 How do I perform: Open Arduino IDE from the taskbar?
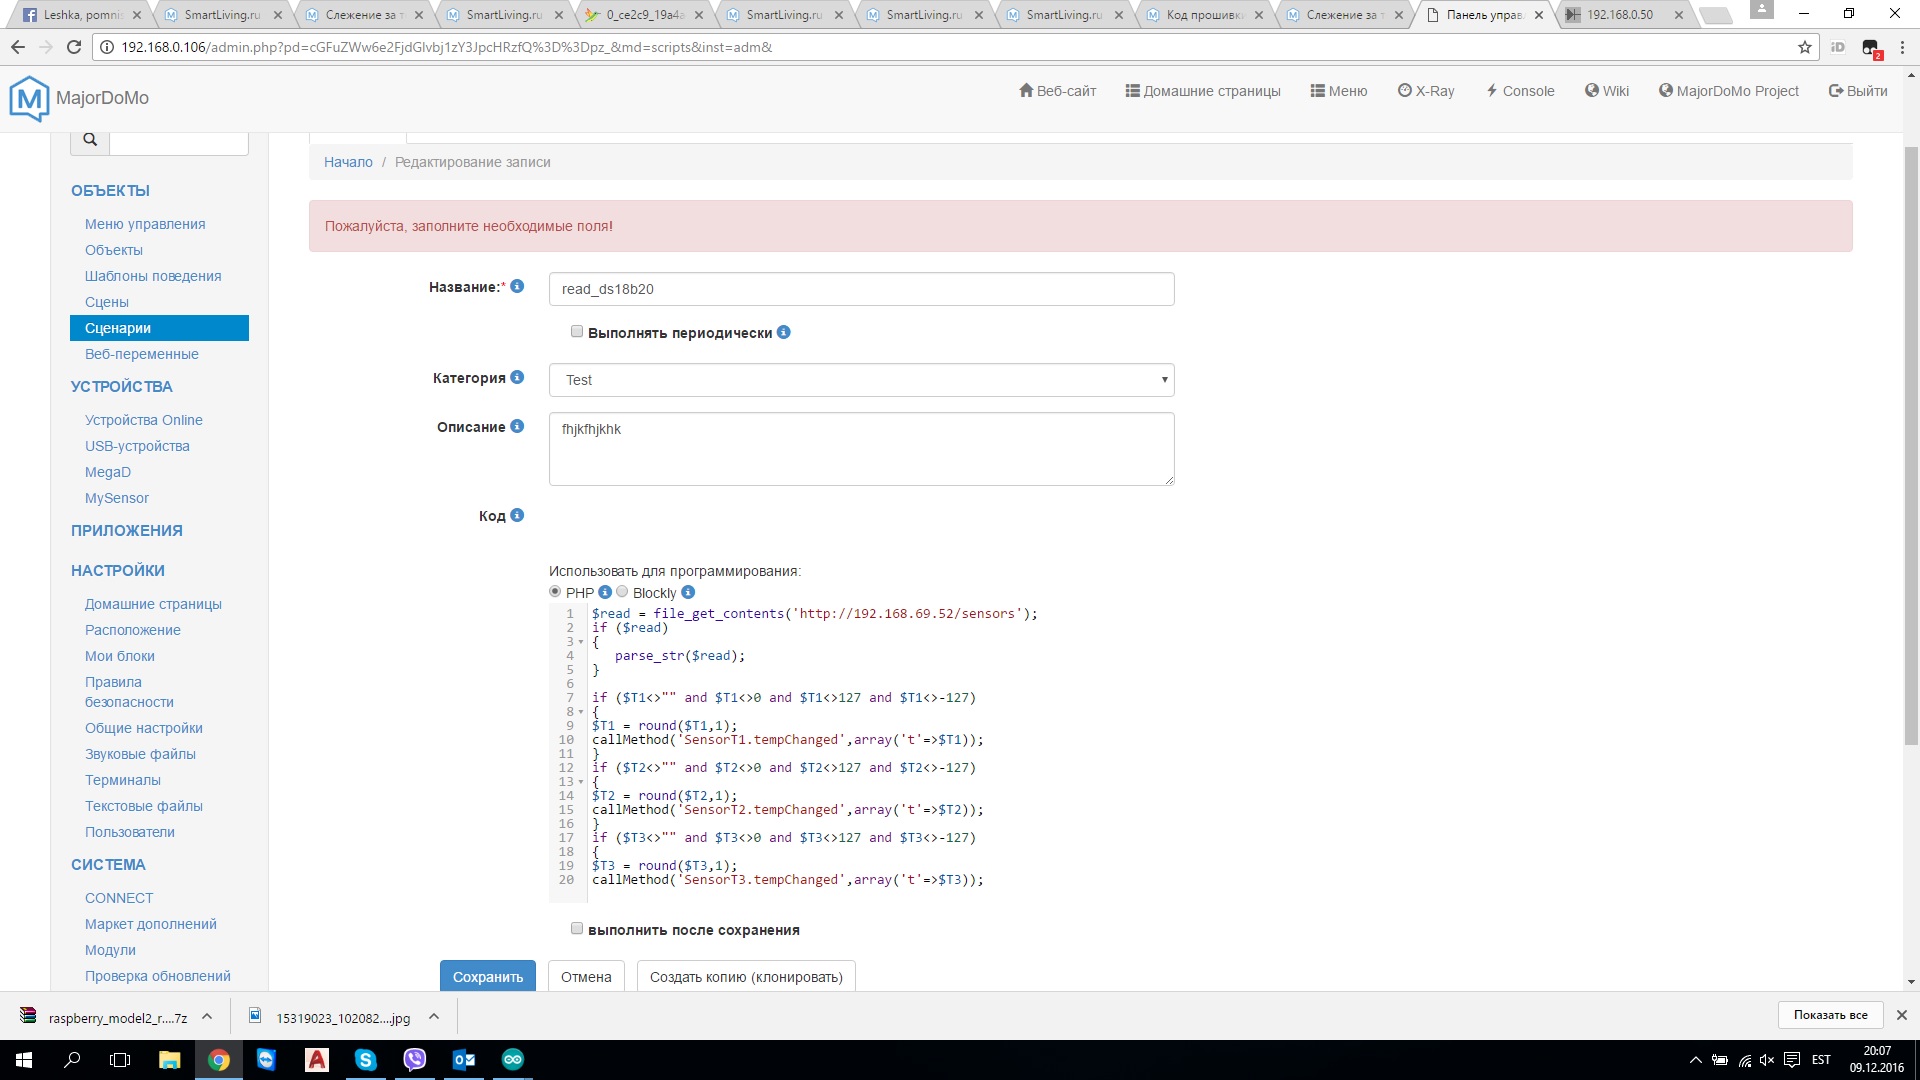513,1060
